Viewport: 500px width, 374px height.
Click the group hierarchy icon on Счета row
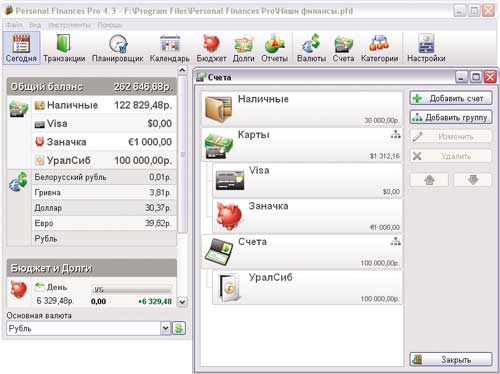click(395, 241)
